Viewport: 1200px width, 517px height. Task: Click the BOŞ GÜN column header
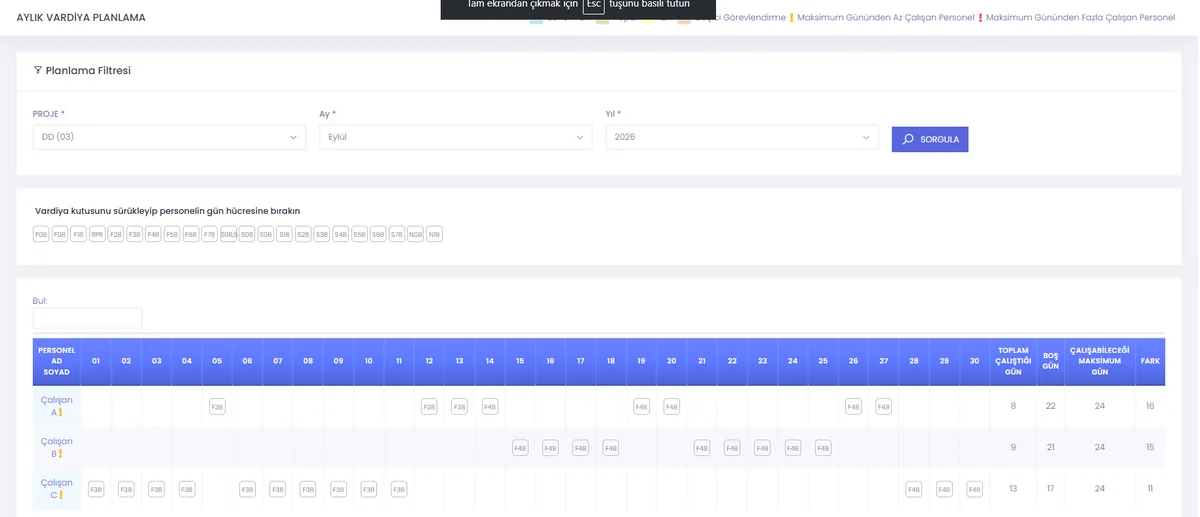tap(1050, 361)
